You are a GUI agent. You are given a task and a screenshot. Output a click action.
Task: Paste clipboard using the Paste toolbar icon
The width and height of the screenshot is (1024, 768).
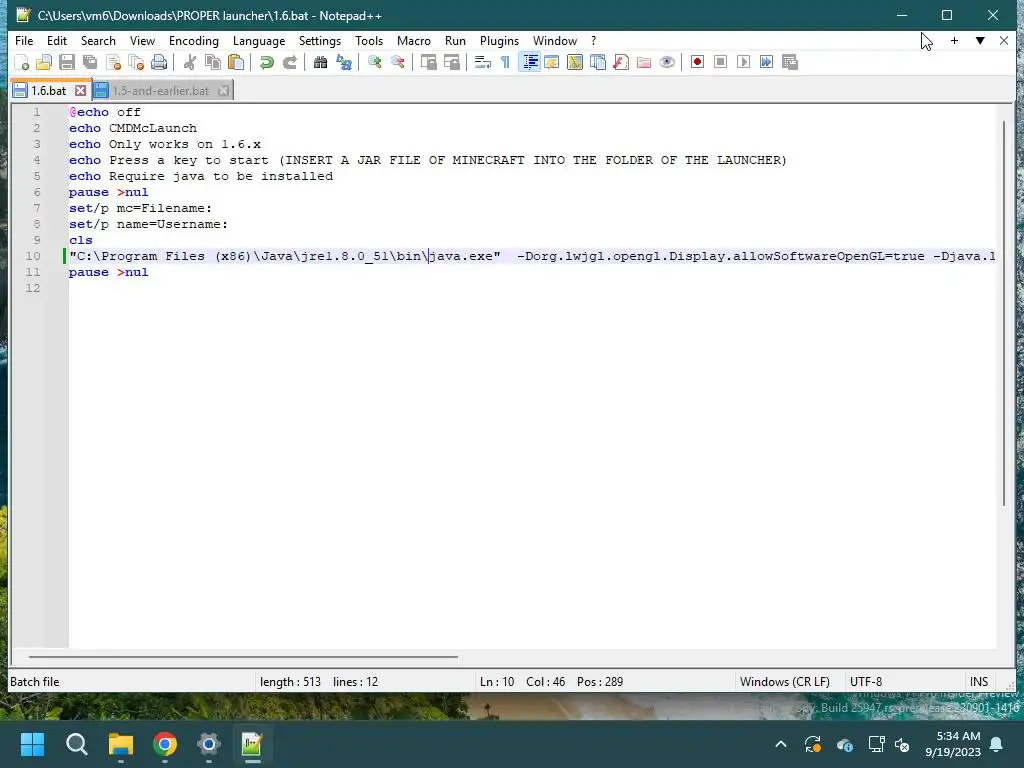click(x=236, y=62)
